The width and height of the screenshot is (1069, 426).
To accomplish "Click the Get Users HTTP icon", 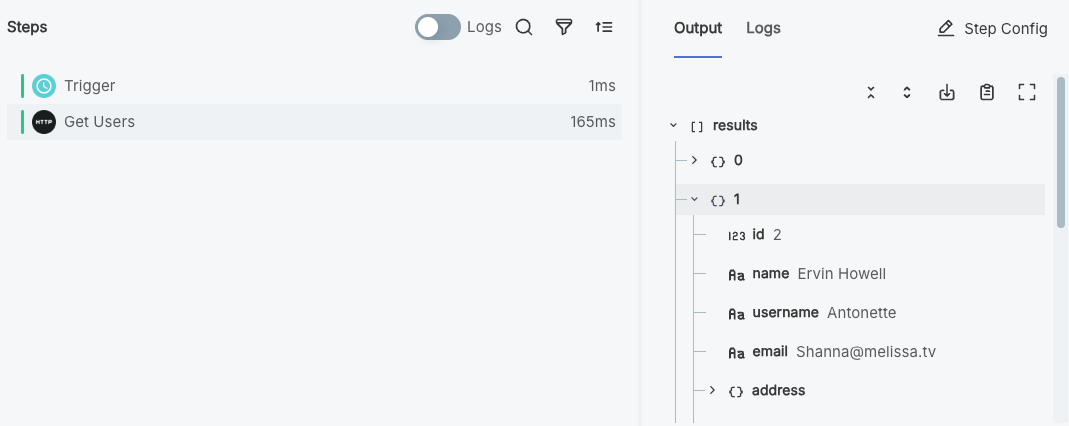I will tap(44, 122).
